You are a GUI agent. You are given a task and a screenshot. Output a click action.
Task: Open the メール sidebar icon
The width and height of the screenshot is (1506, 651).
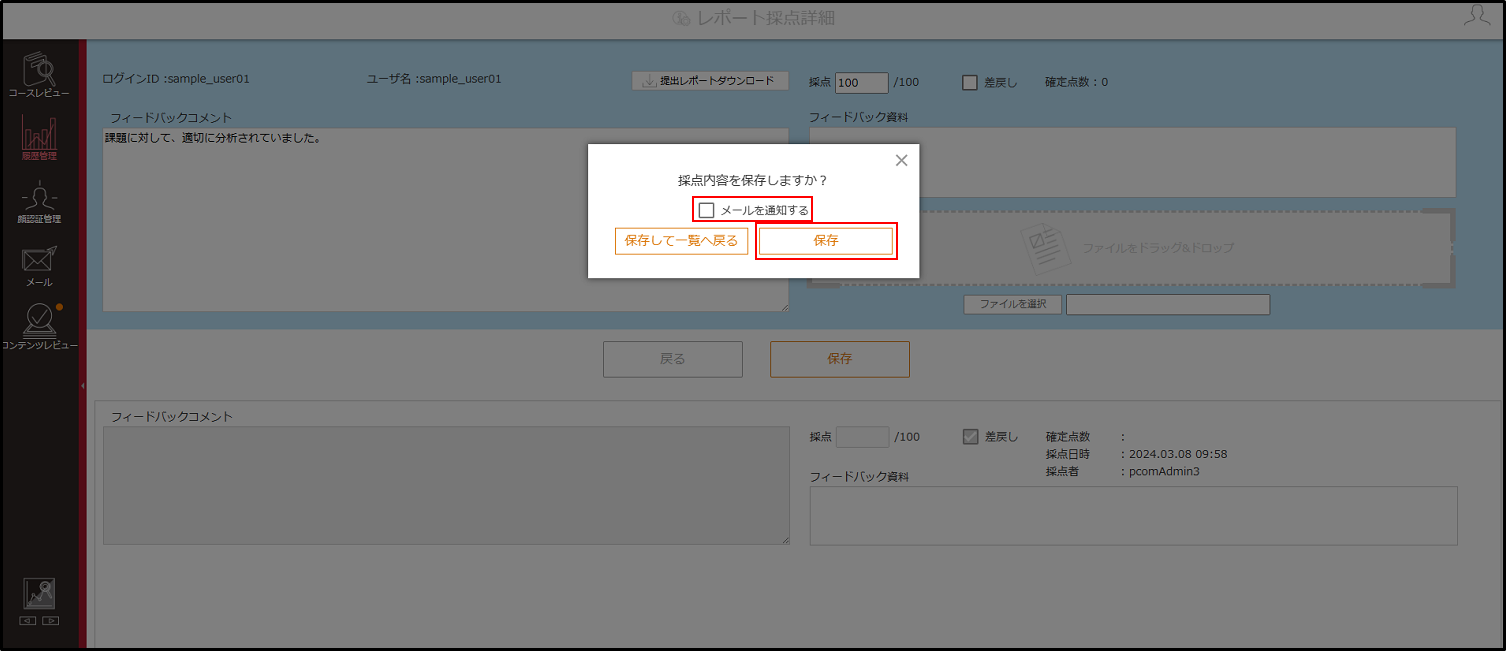(39, 266)
